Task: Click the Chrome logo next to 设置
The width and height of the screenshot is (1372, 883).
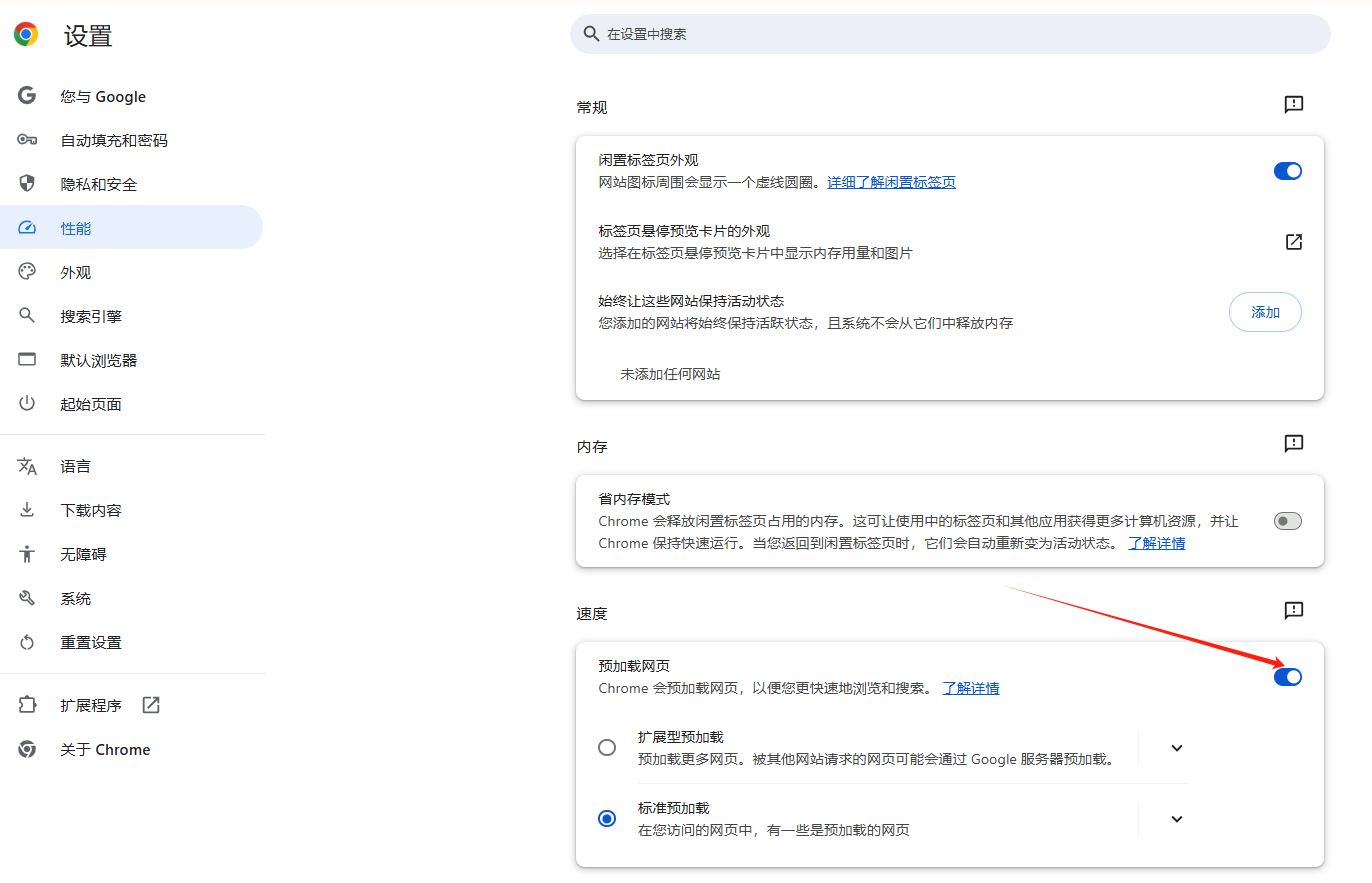Action: pos(26,35)
